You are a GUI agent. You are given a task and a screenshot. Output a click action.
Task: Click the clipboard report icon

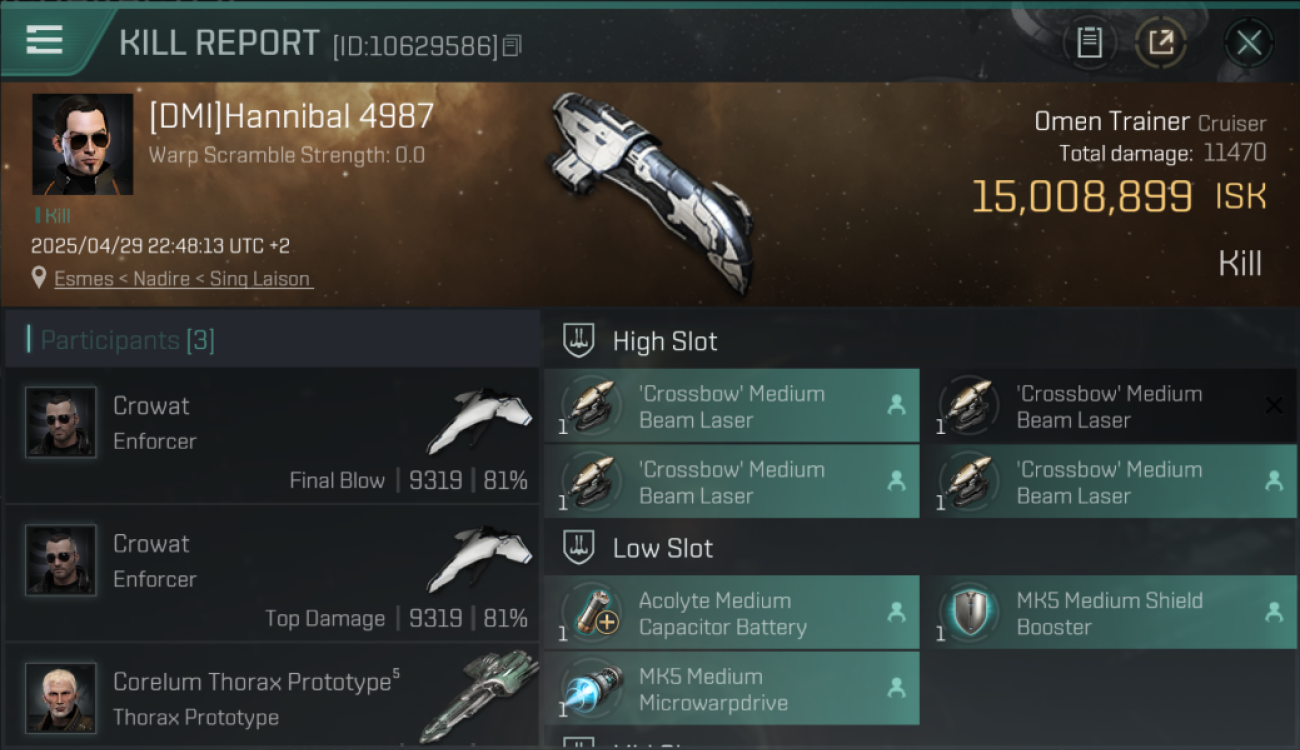(1089, 43)
